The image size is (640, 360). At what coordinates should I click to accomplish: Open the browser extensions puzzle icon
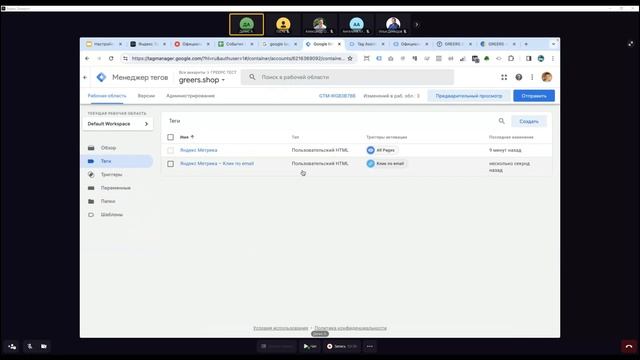point(511,58)
